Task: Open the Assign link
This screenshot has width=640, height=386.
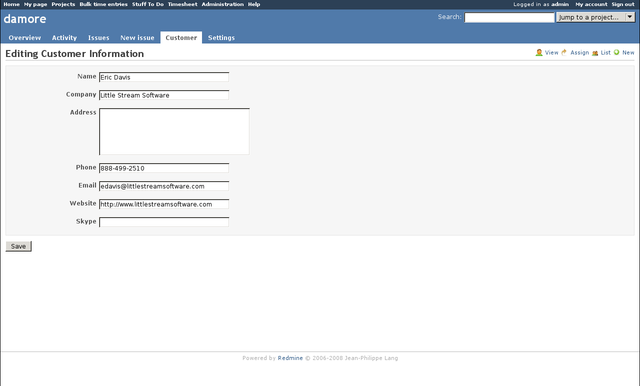Action: (x=580, y=53)
